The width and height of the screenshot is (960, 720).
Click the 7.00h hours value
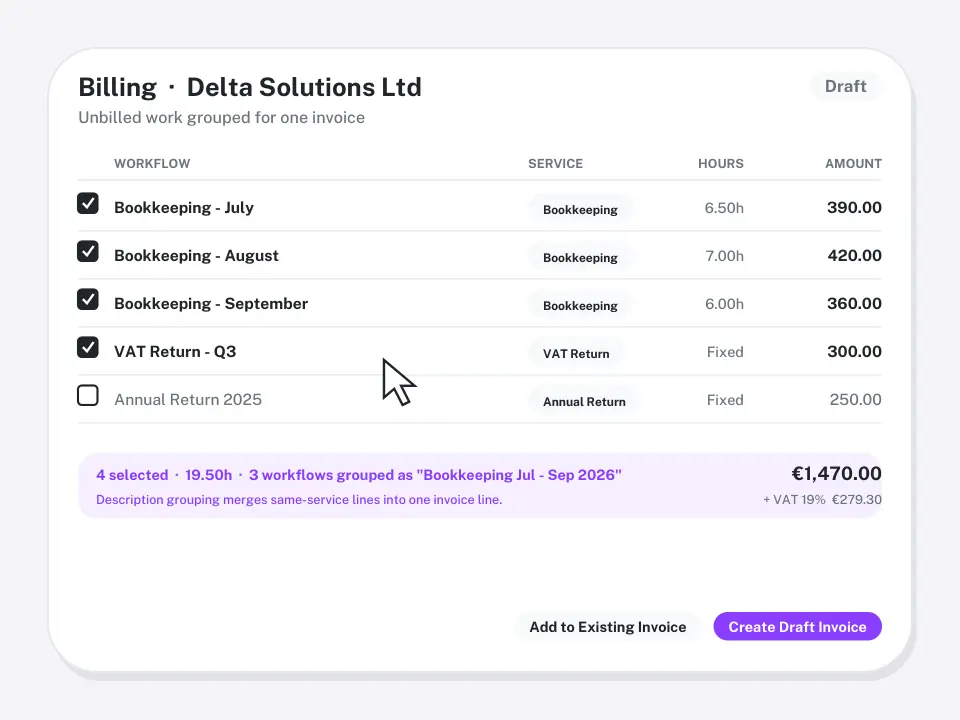[724, 256]
